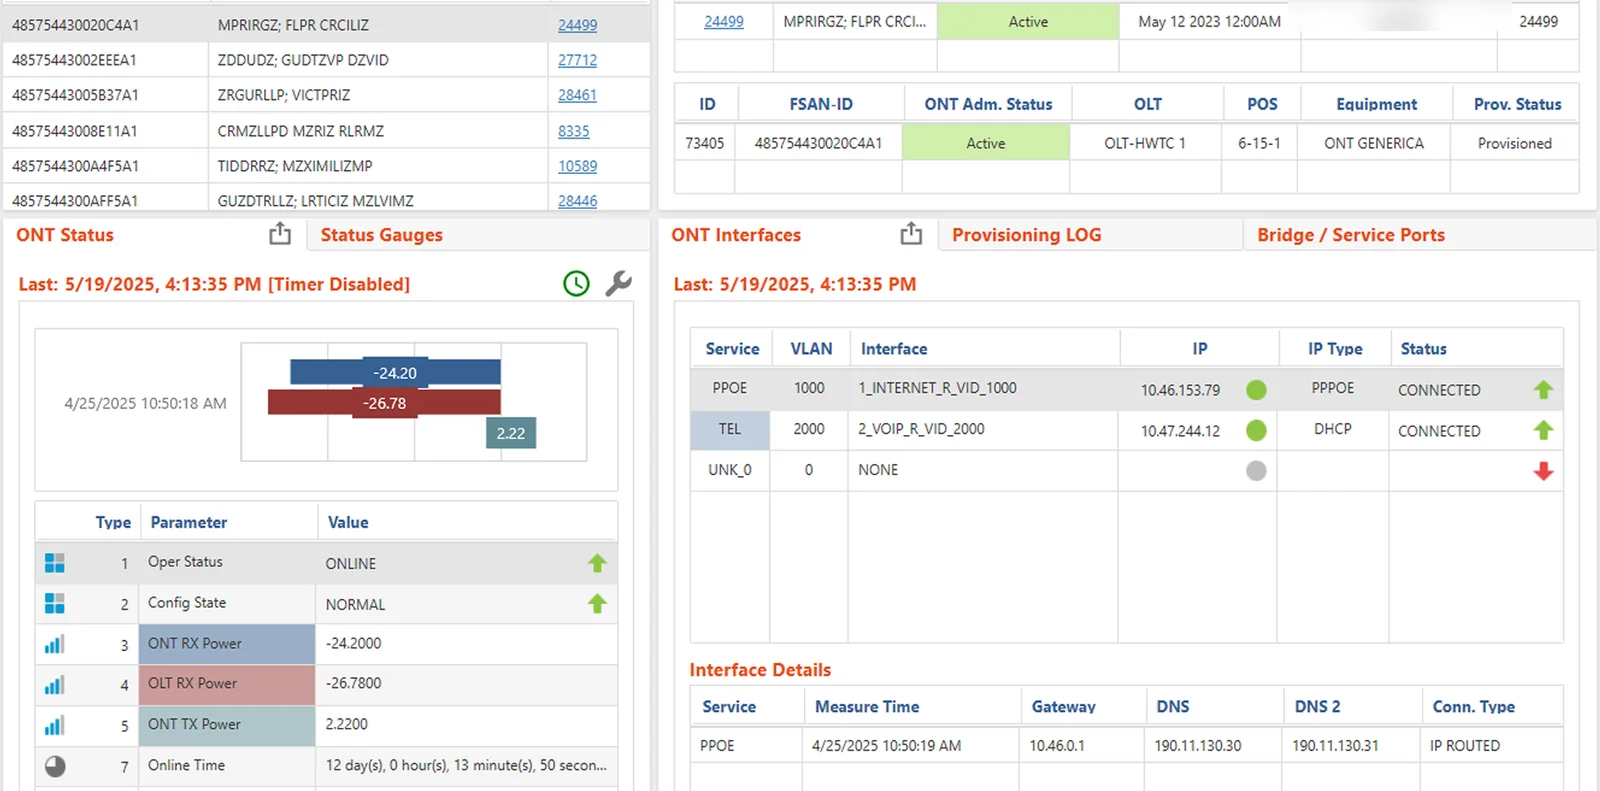The height and width of the screenshot is (791, 1600).
Task: Click the export icon beside ONT Status
Action: (280, 234)
